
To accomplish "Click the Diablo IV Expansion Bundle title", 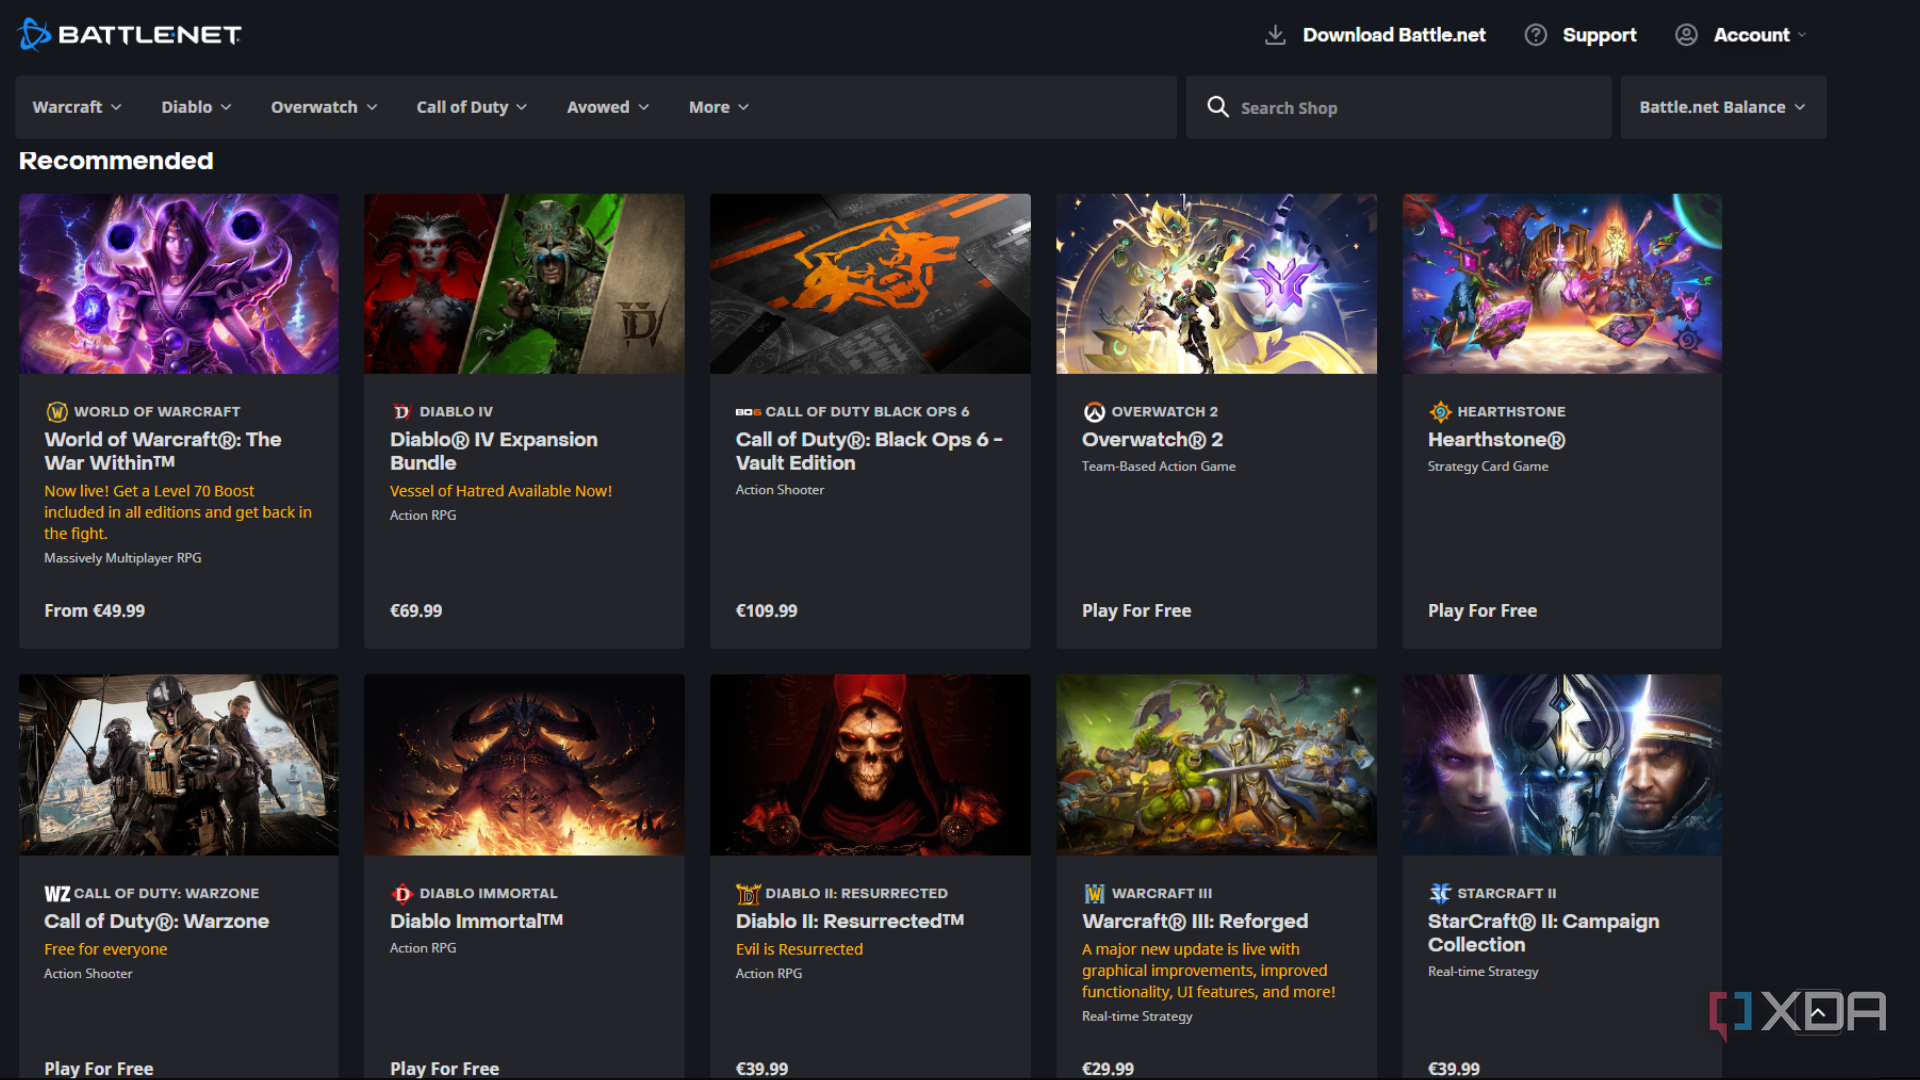I will (494, 451).
